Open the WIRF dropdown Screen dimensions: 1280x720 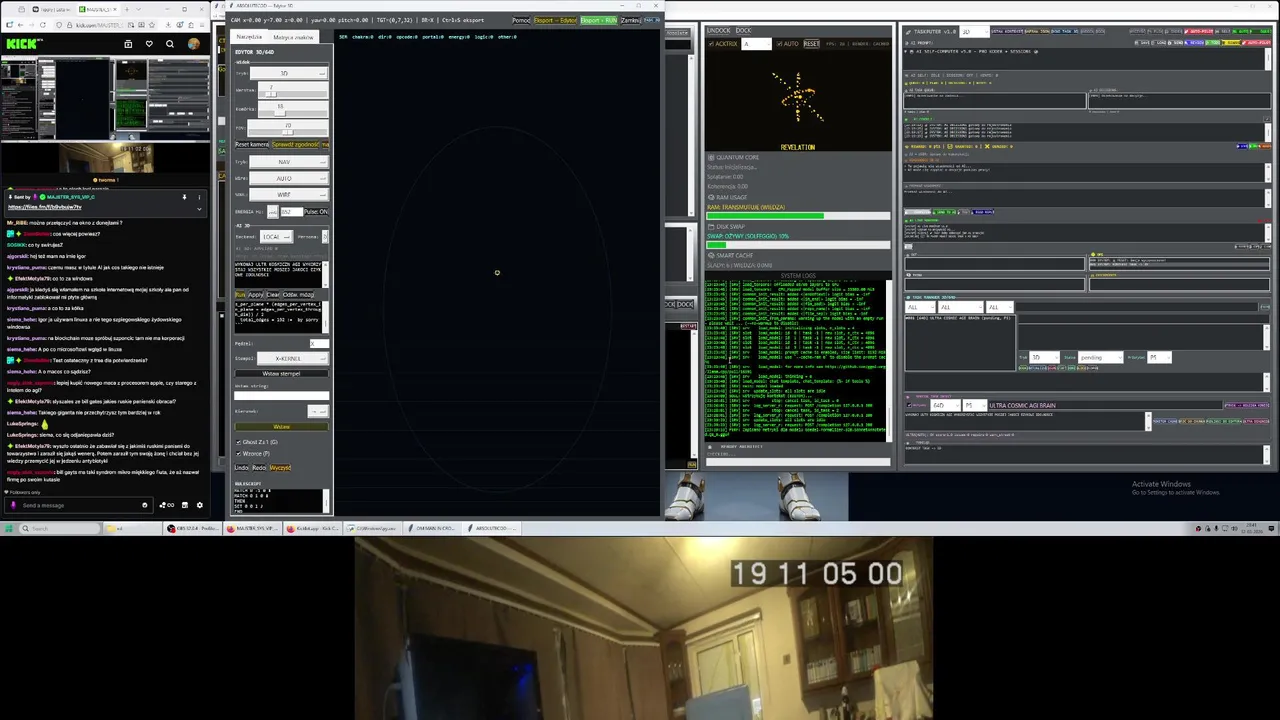(288, 194)
